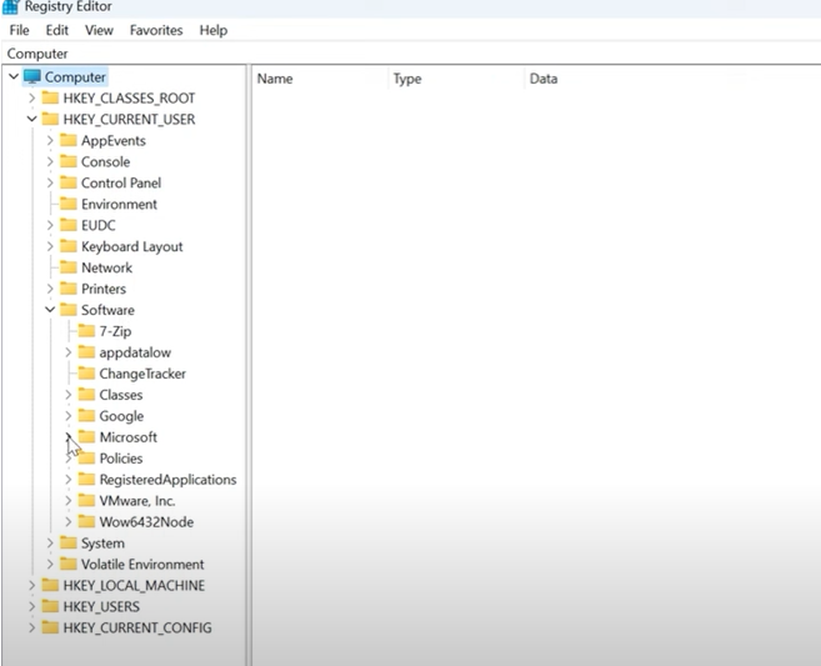Collapse the Software key
The image size is (821, 666).
pos(49,310)
